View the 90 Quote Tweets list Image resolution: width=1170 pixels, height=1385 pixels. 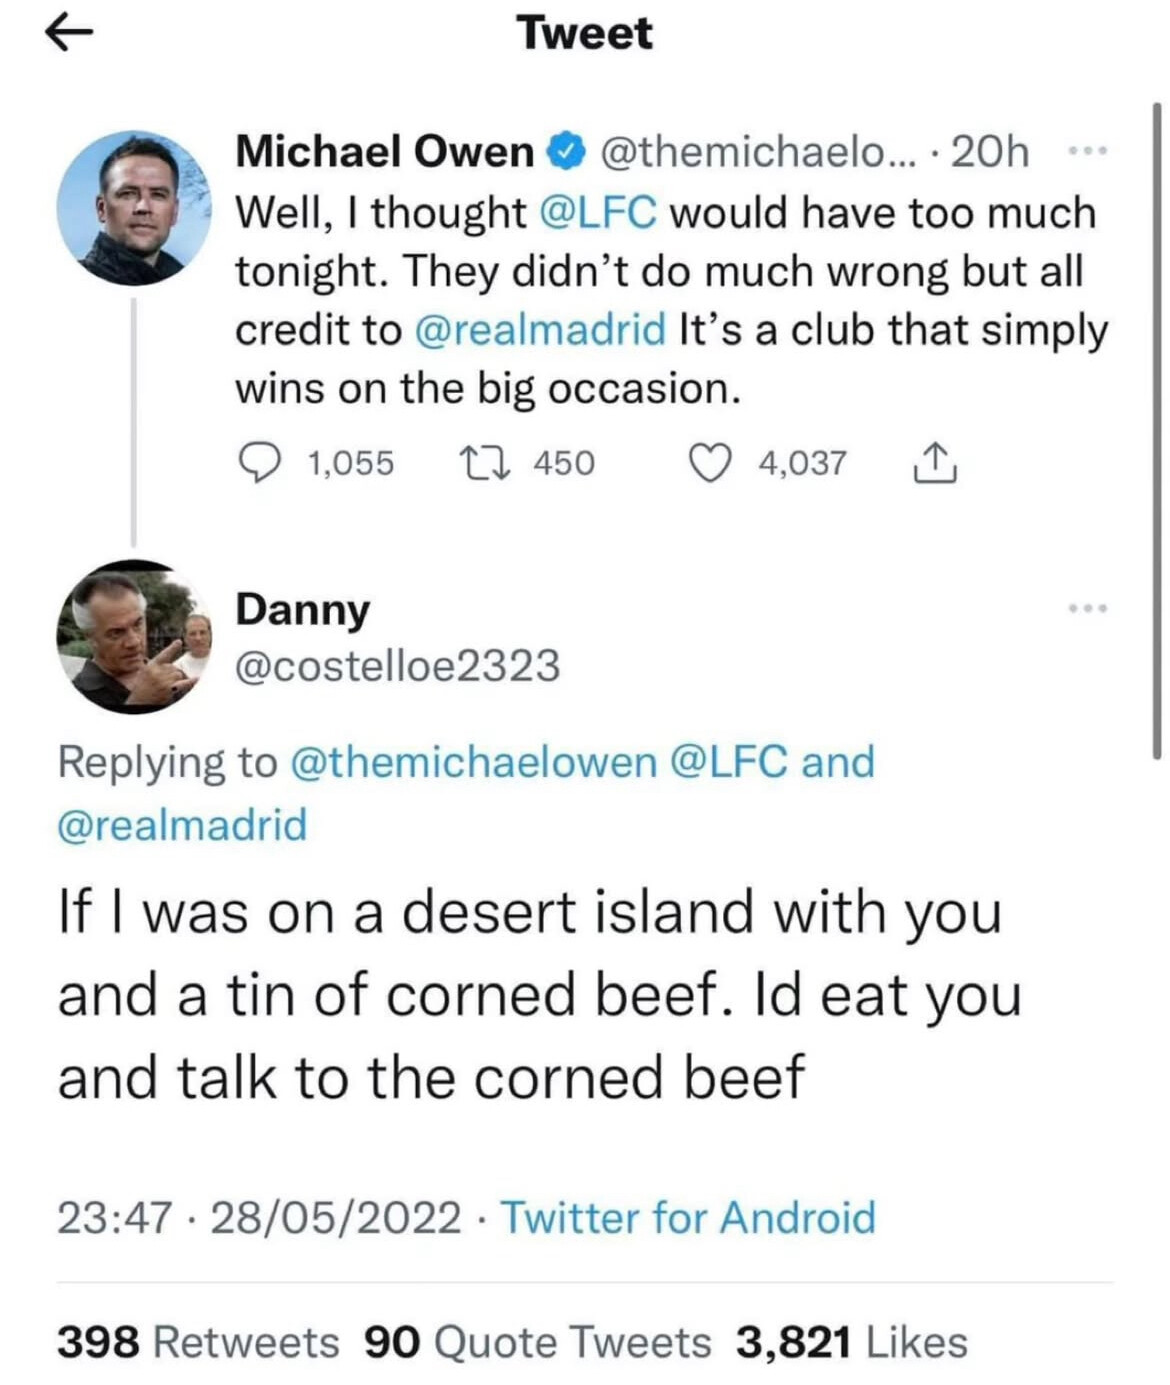[538, 1342]
